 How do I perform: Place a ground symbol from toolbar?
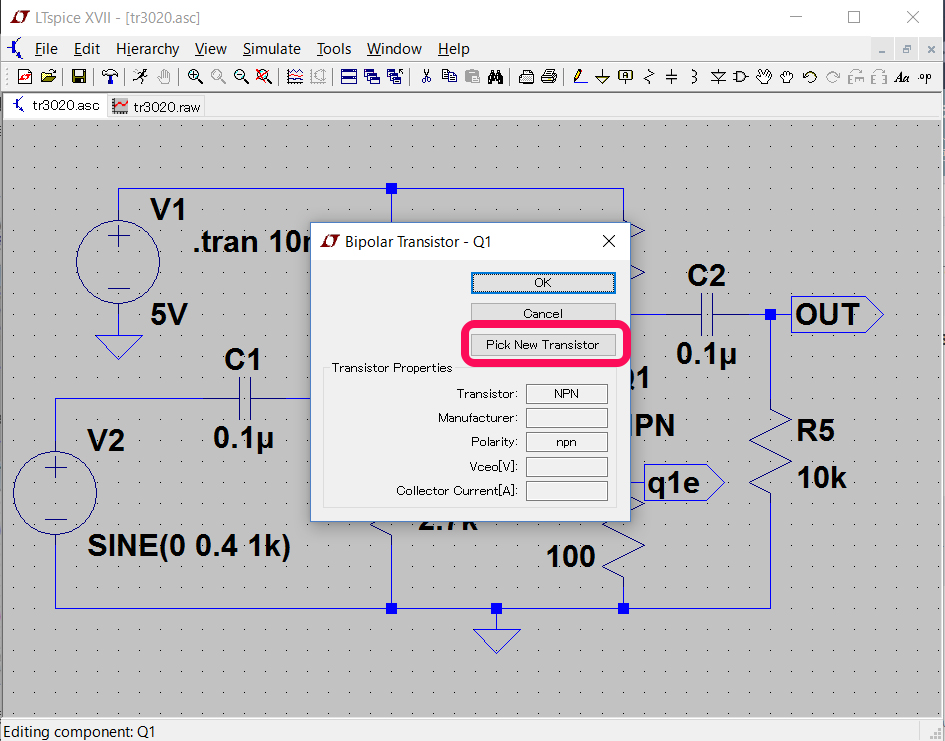602,76
